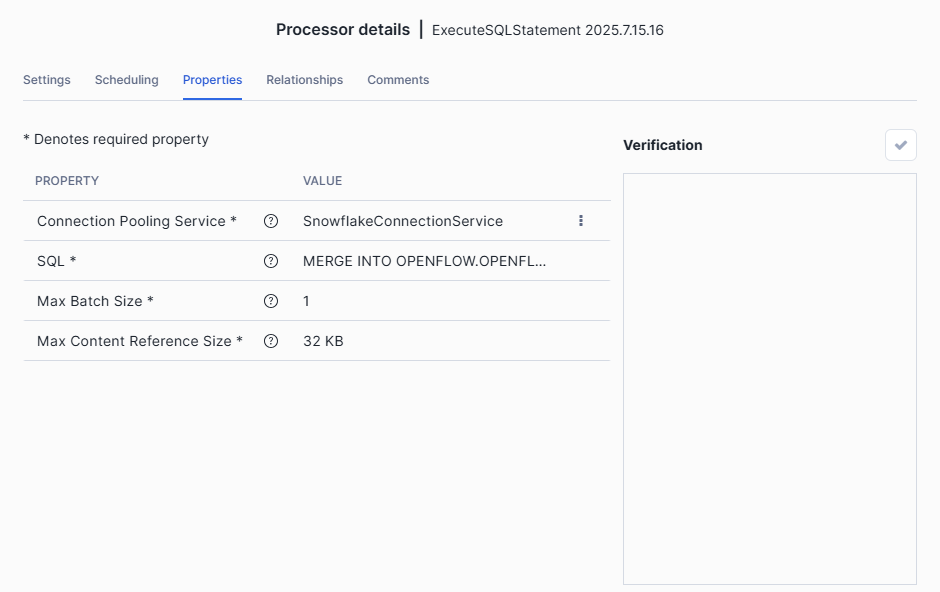Change the 32 KB value

[323, 341]
